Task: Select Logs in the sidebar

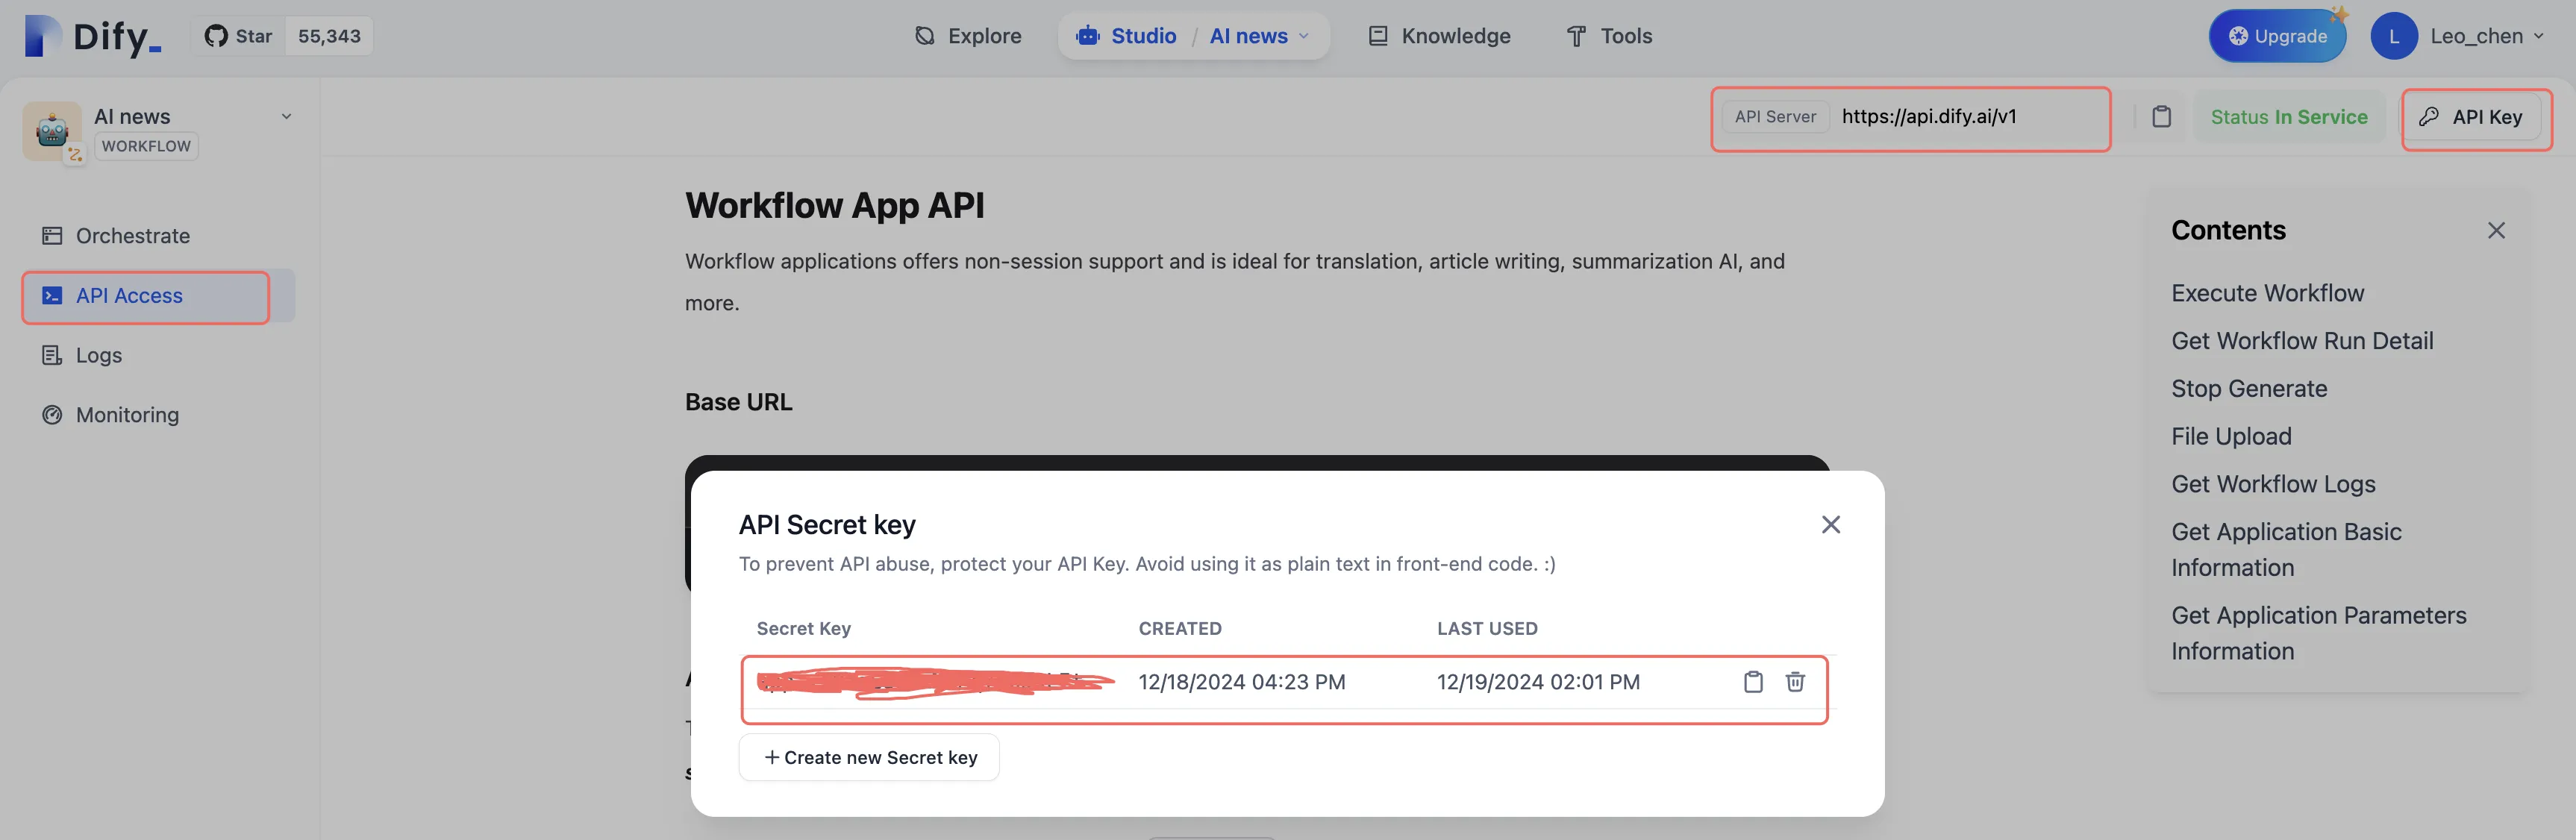Action: [x=98, y=356]
